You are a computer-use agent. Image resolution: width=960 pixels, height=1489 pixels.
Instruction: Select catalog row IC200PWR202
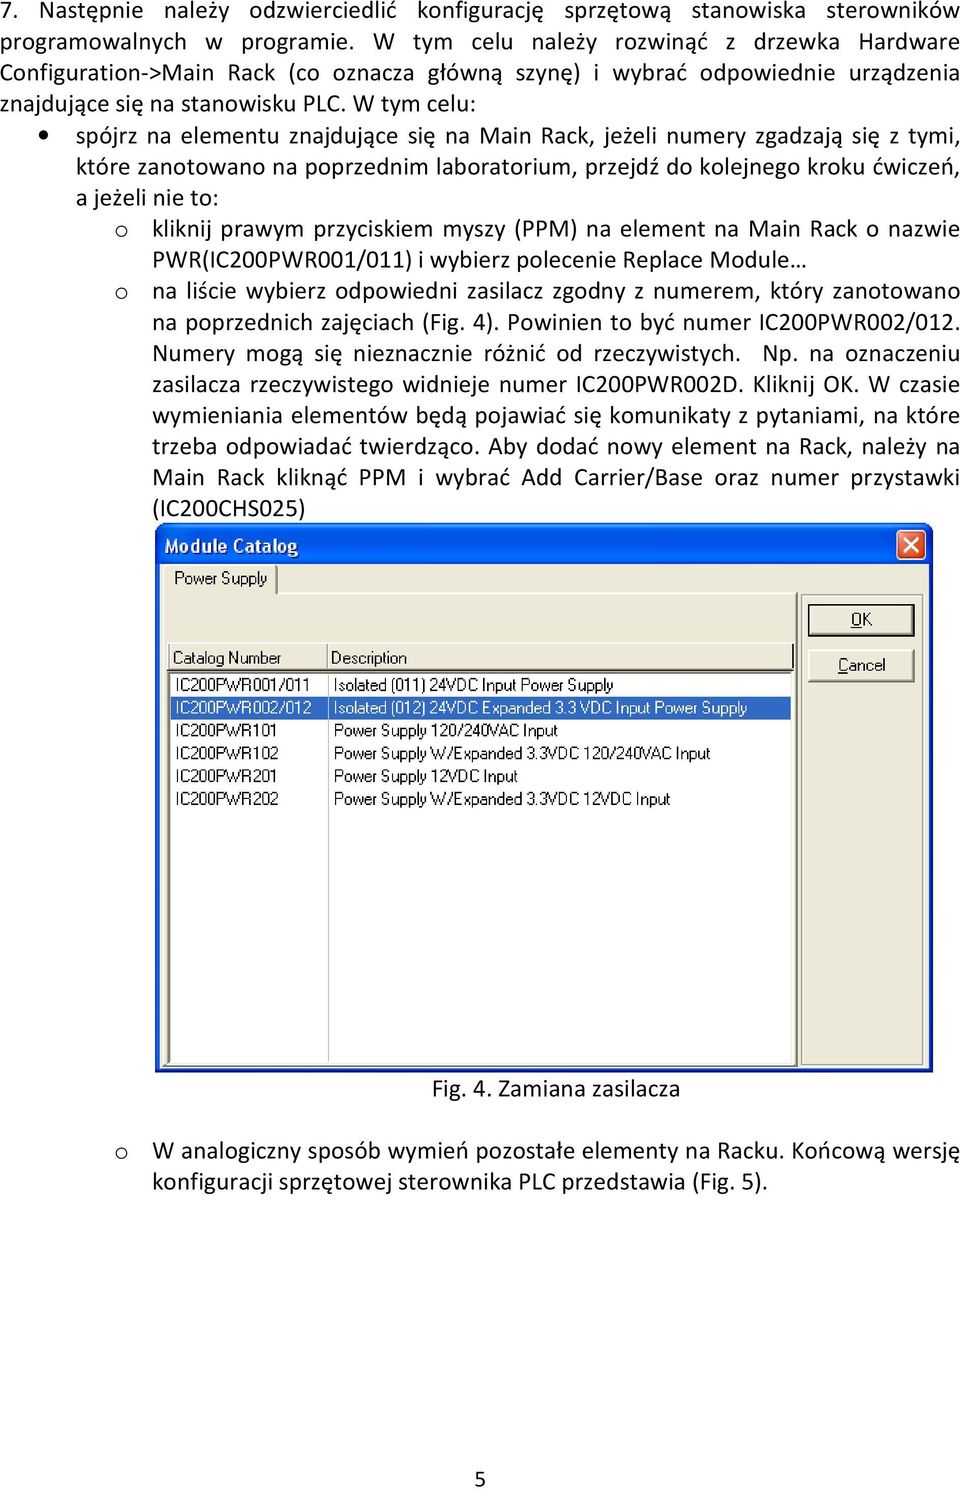tap(480, 799)
